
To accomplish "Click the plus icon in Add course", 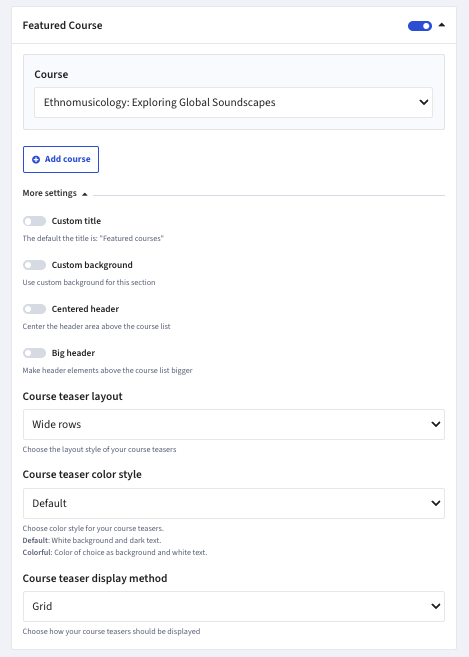I will (36, 160).
